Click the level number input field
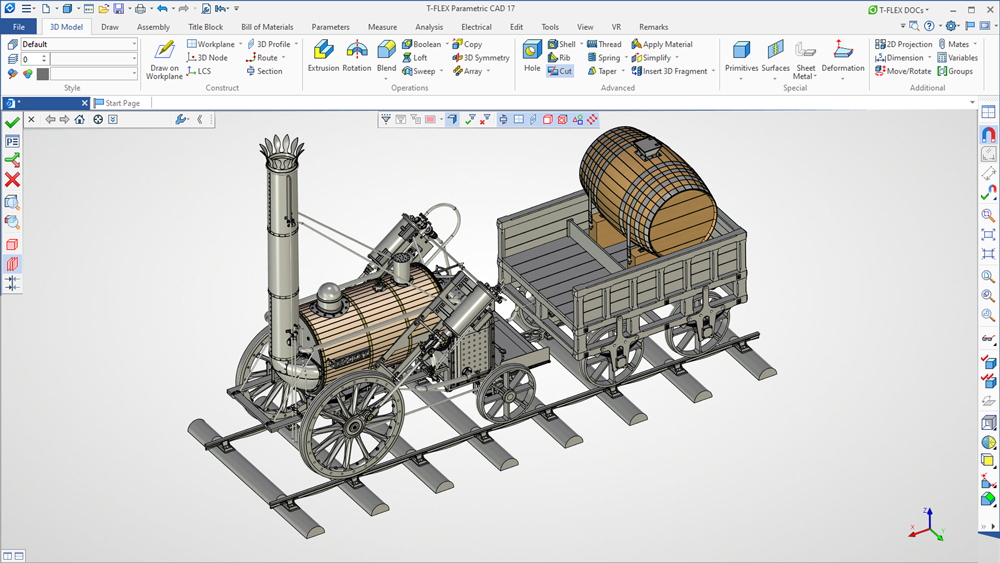This screenshot has width=1000, height=563. coord(30,59)
